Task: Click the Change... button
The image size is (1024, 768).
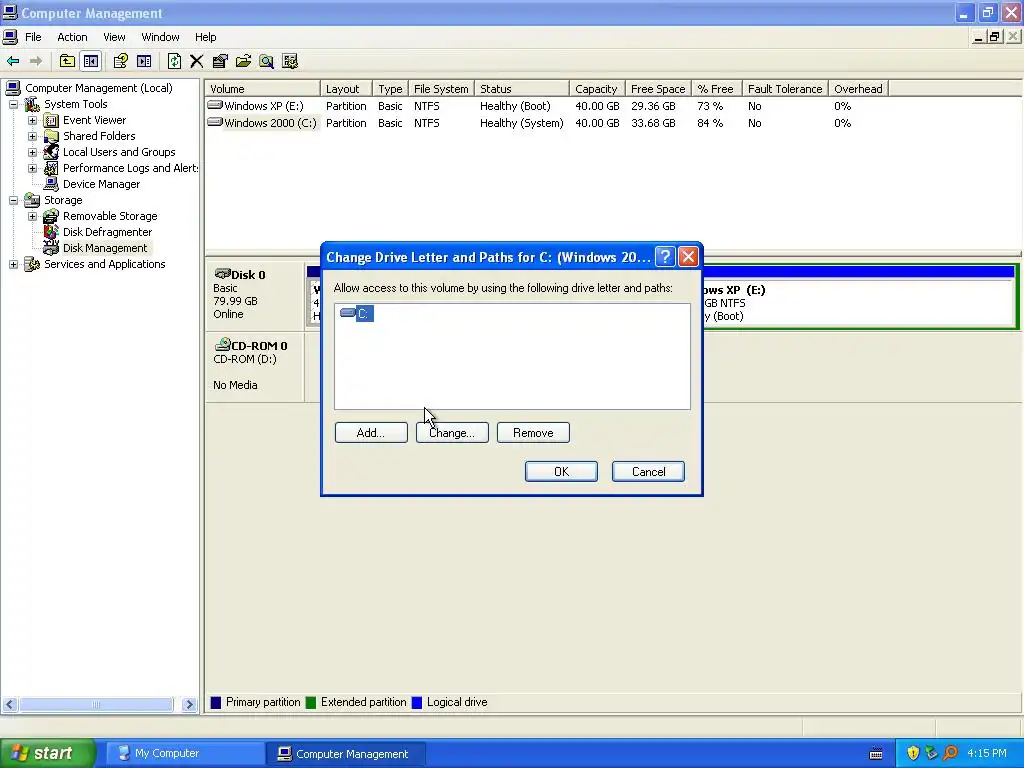Action: pos(452,432)
